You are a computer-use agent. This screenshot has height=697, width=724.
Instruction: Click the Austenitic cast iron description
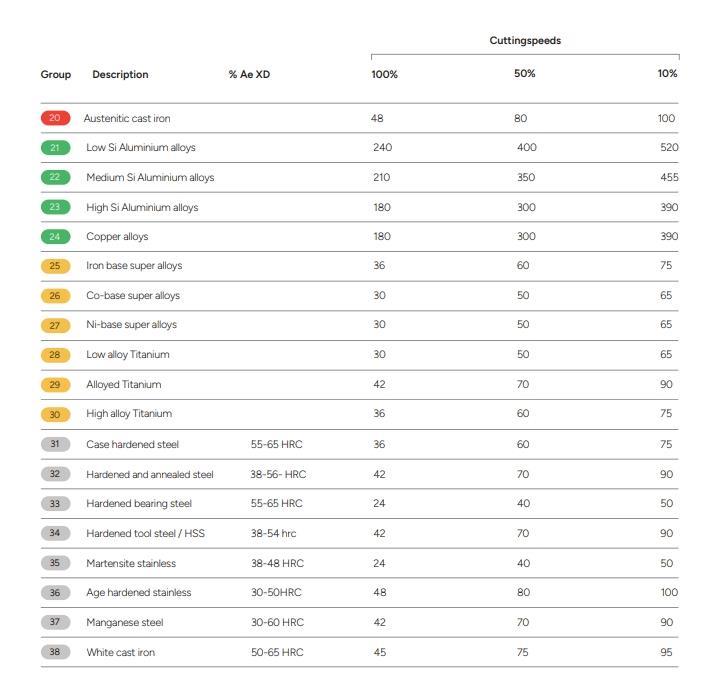click(127, 118)
